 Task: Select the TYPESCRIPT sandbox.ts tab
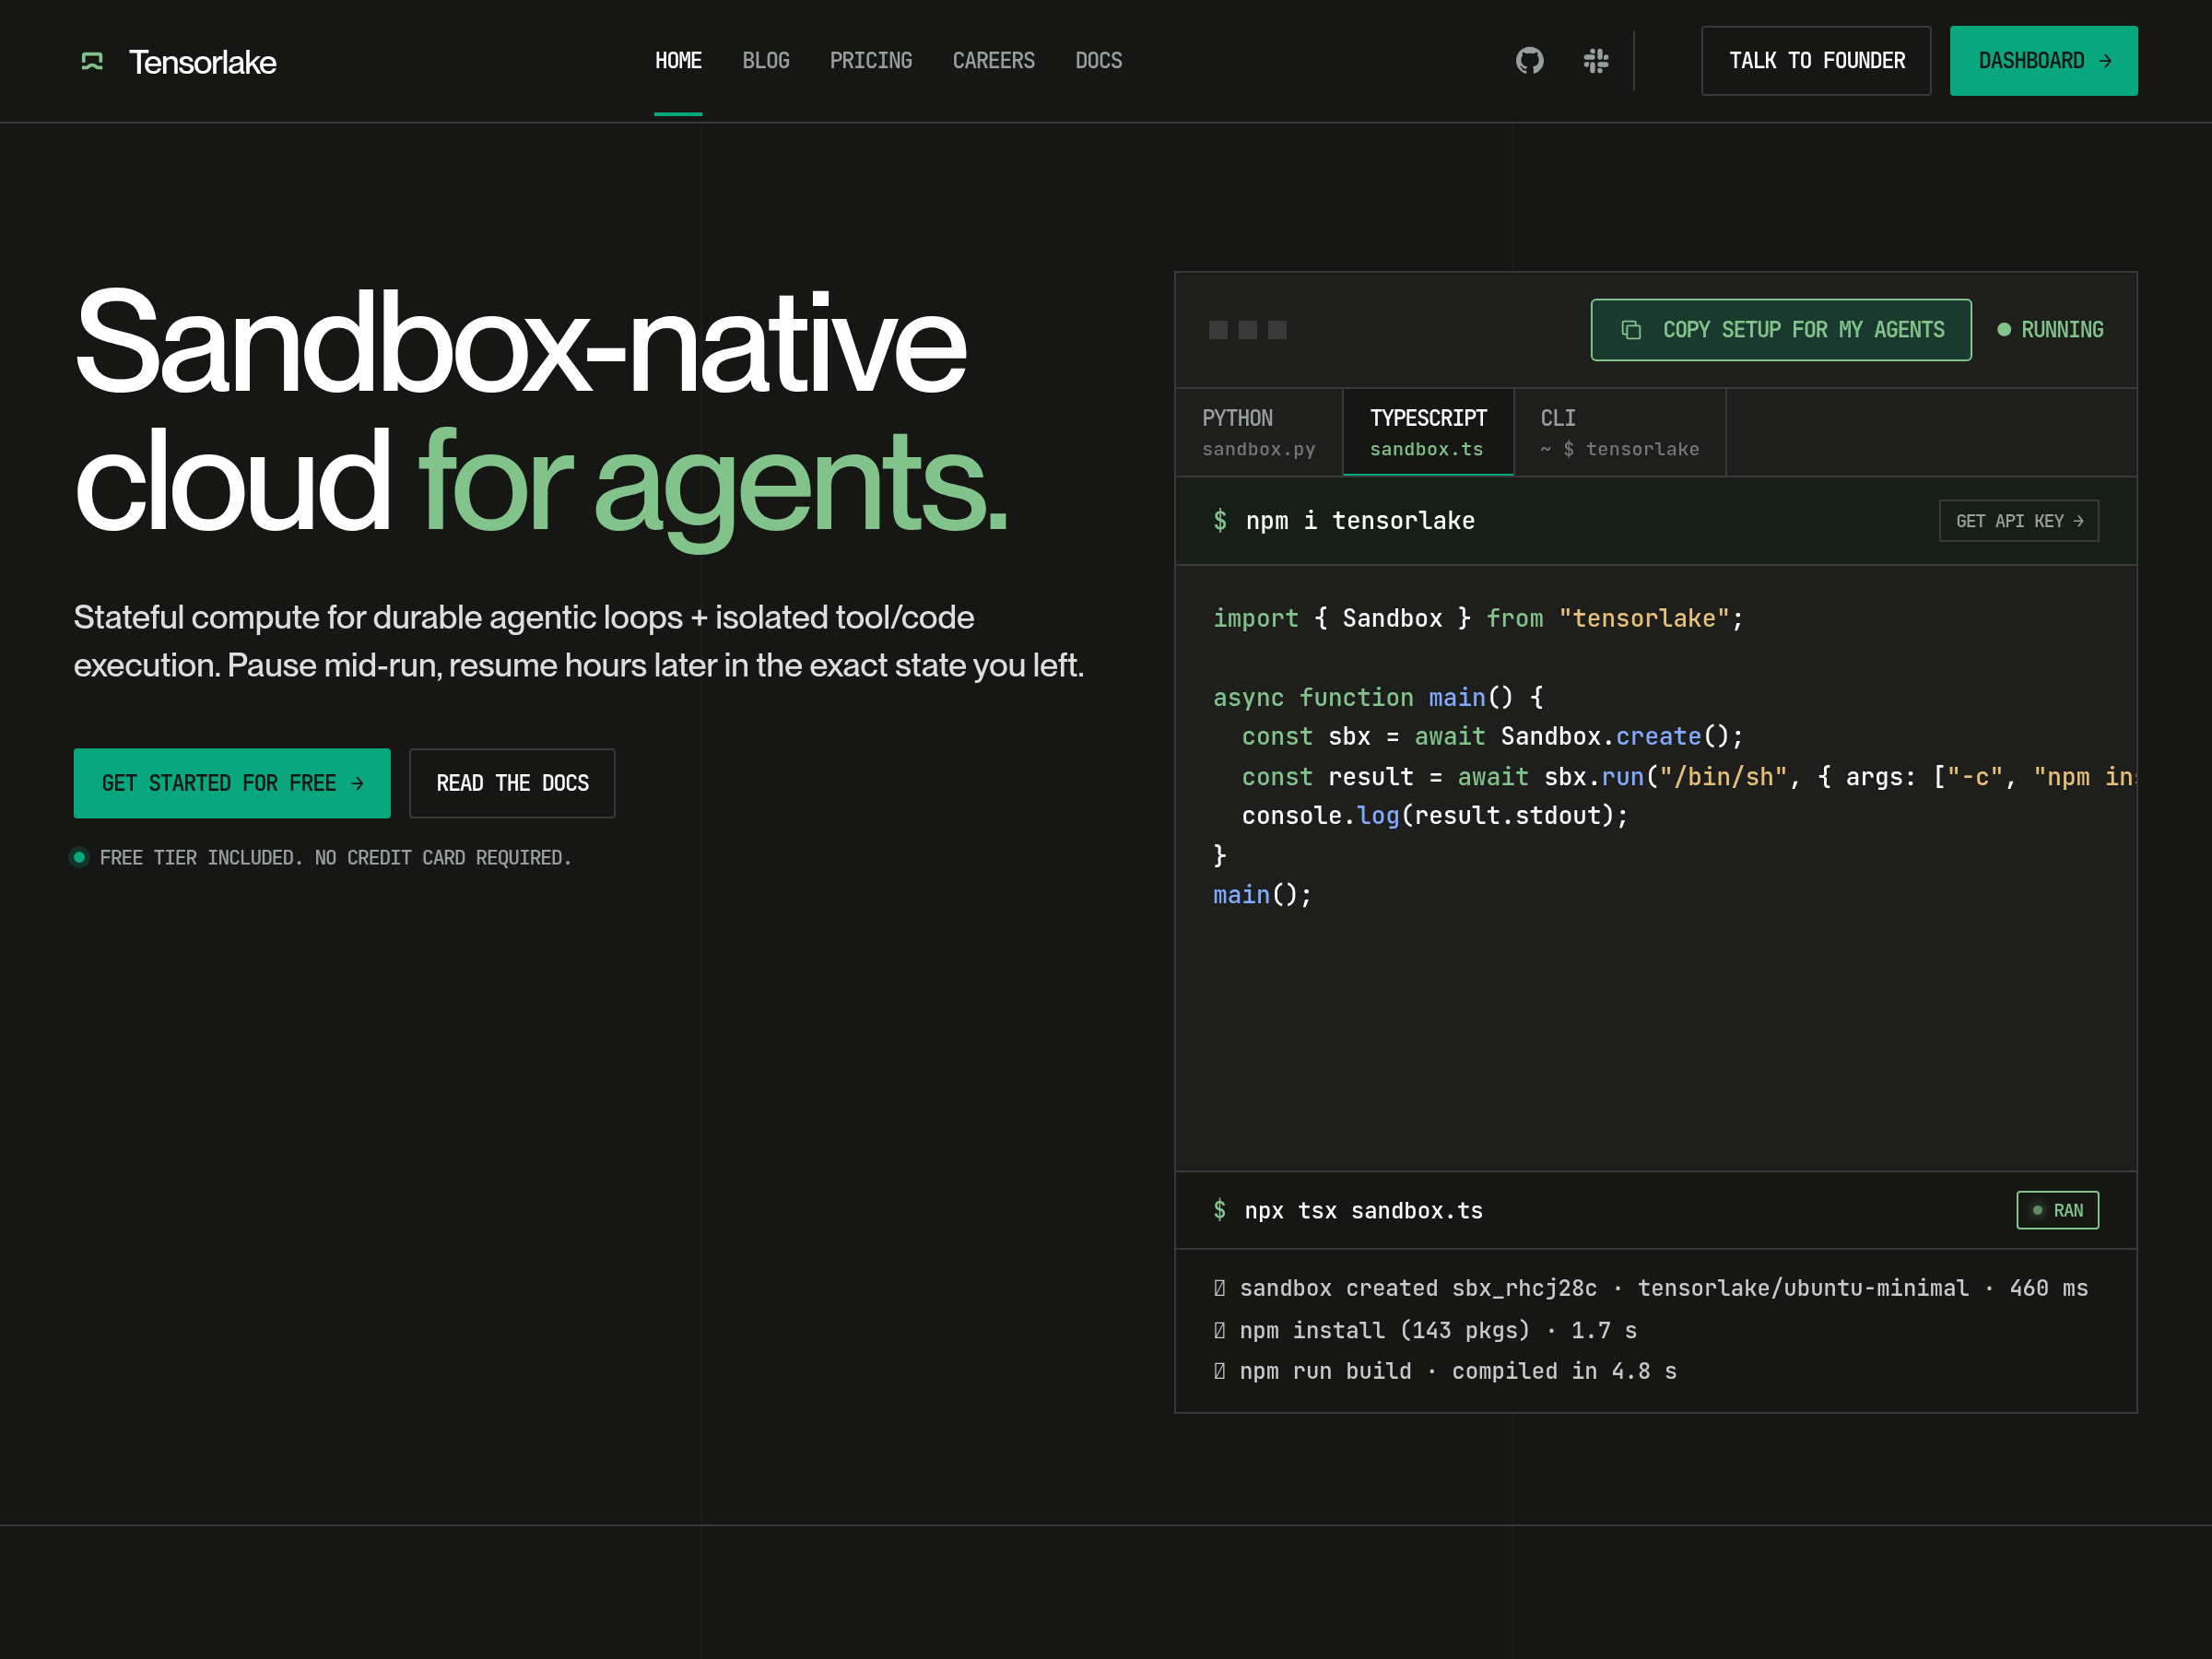point(1428,432)
